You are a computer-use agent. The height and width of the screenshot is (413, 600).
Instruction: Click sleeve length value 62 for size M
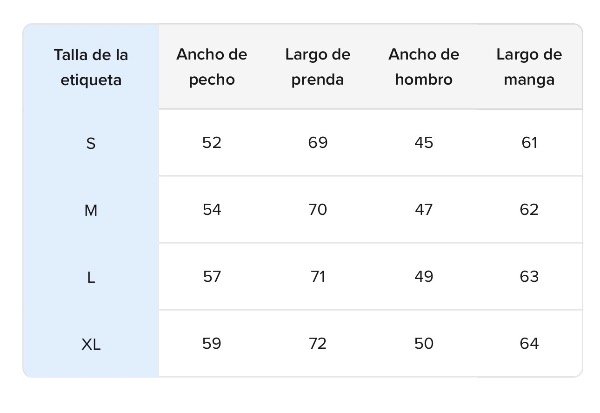pyautogui.click(x=529, y=210)
